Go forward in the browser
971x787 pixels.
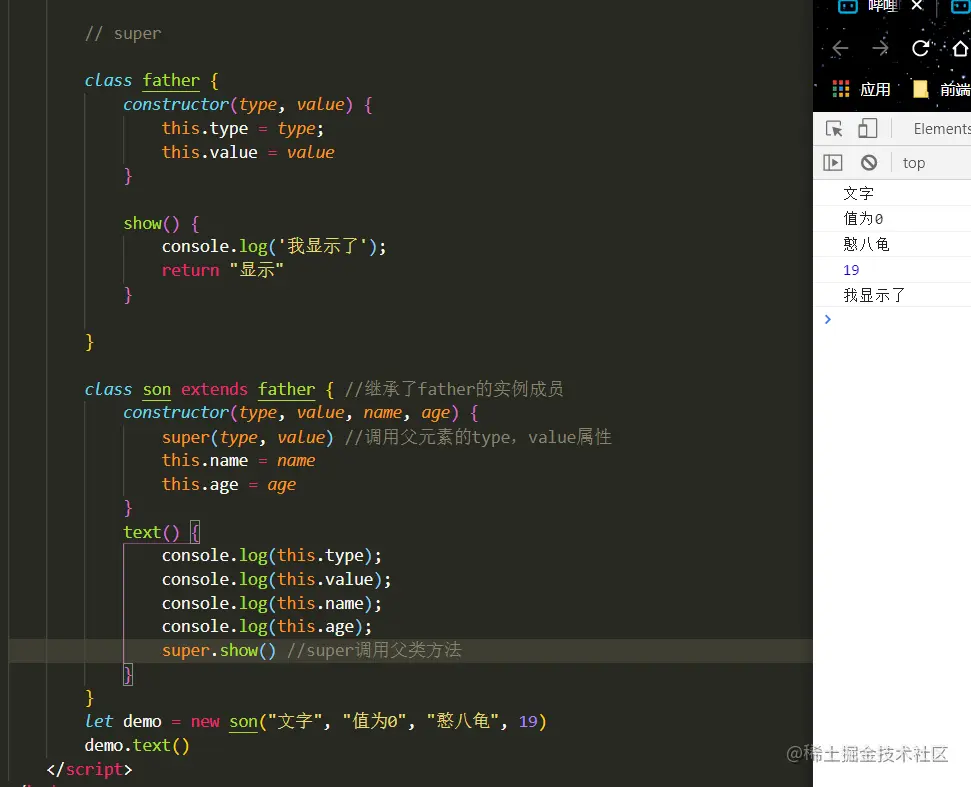click(x=880, y=48)
